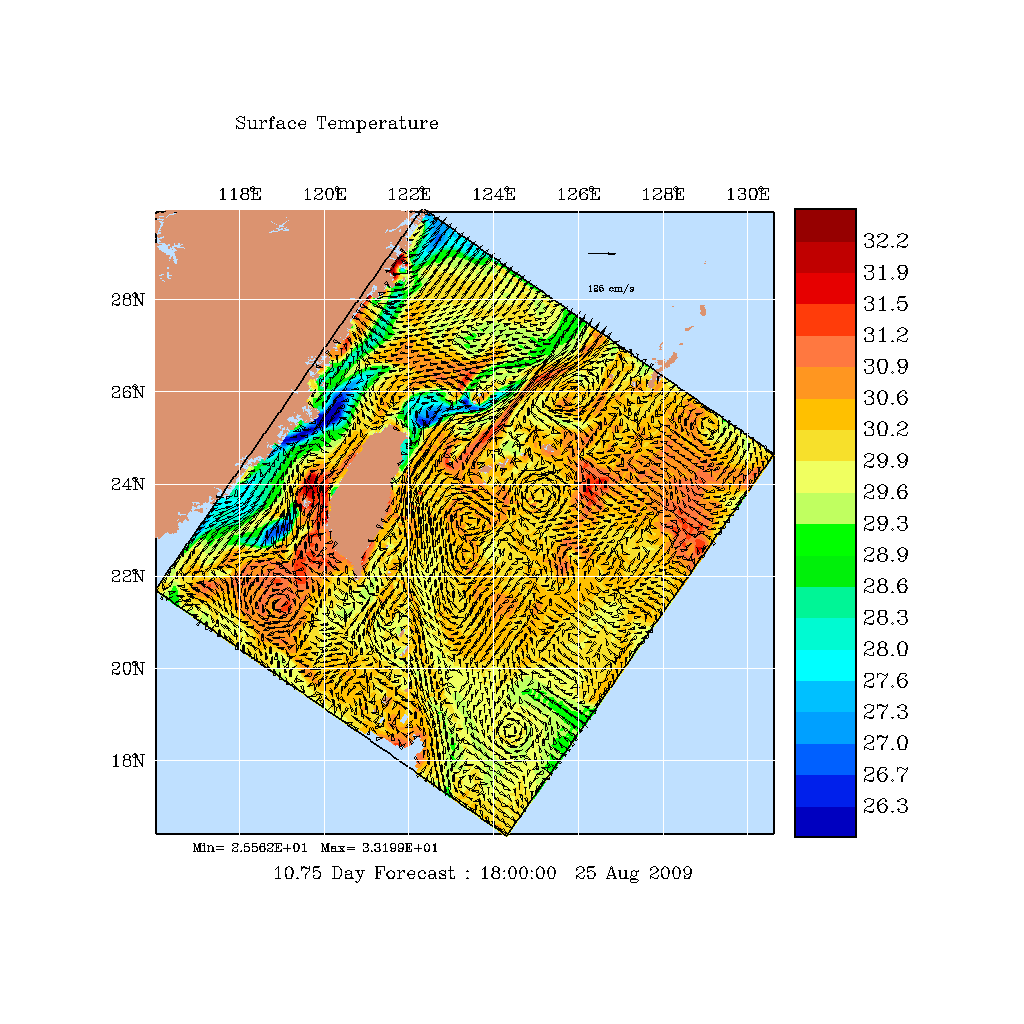Image resolution: width=1024 pixels, height=1024 pixels.
Task: Click the island of Taiwan on map
Action: coord(362,490)
